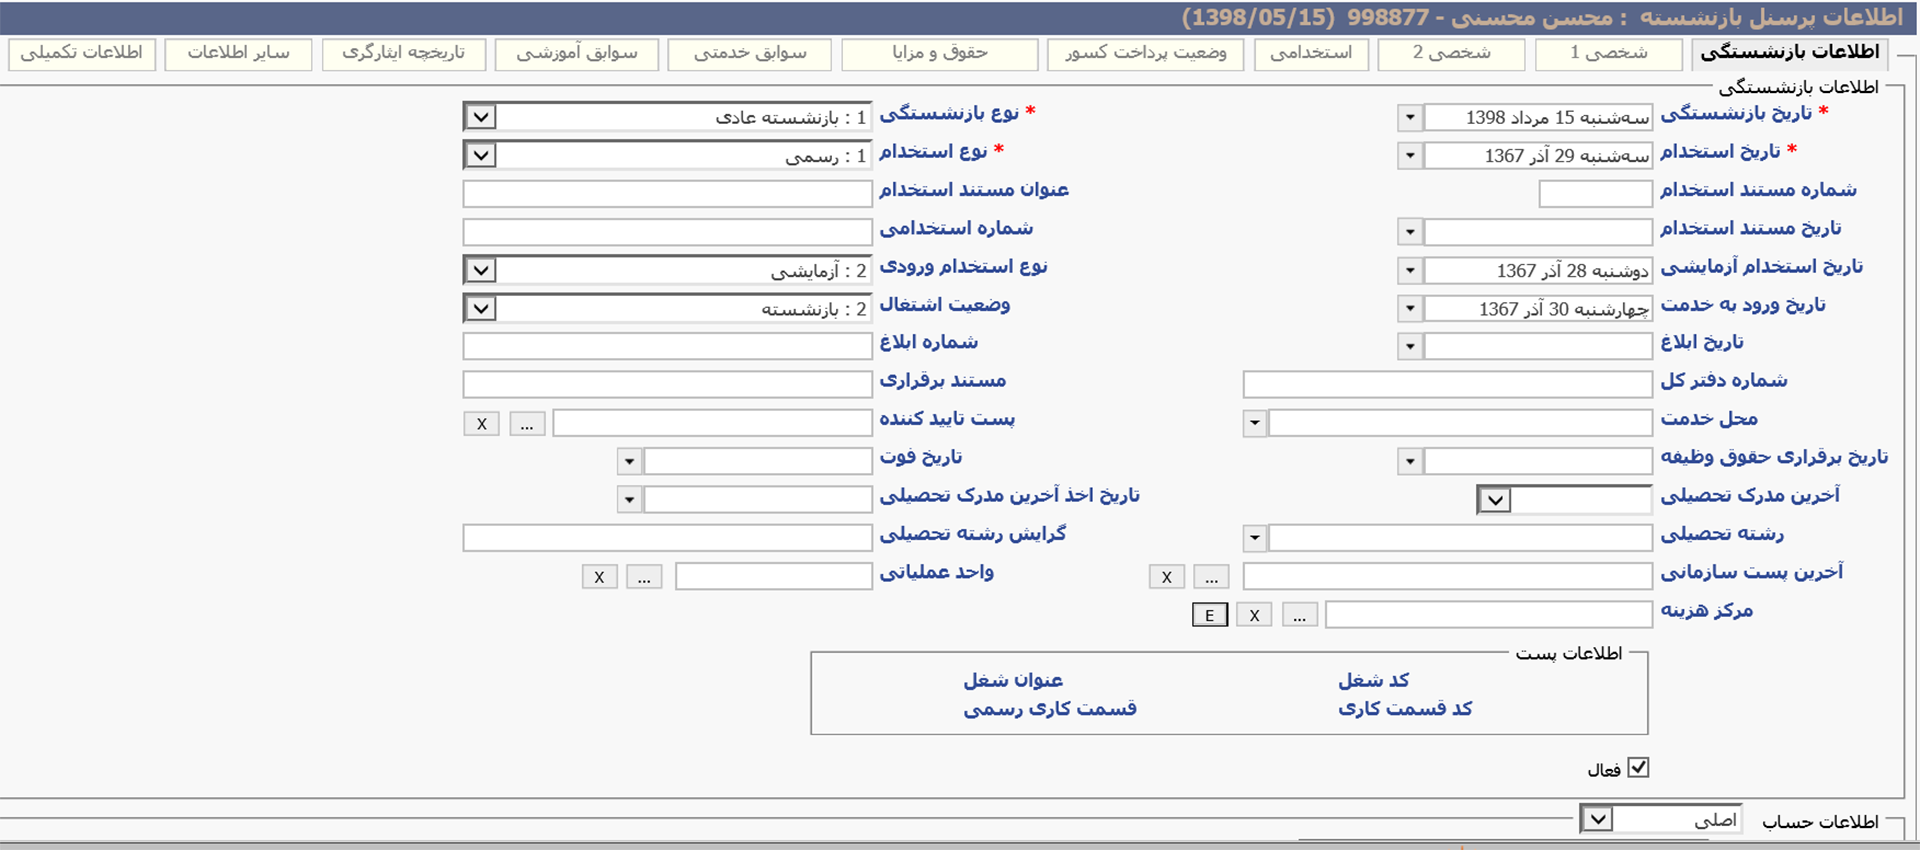Go to the استخدامی tab

[1310, 53]
